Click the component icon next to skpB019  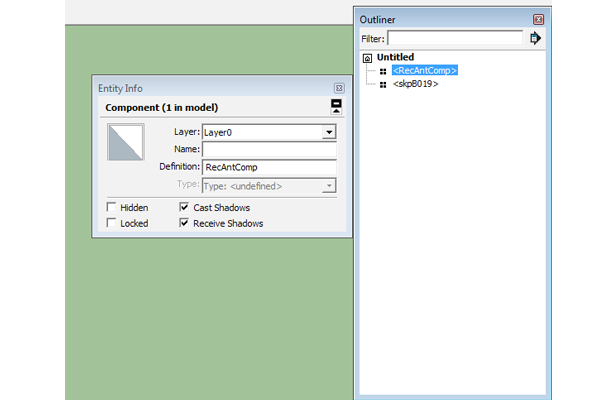tap(383, 84)
